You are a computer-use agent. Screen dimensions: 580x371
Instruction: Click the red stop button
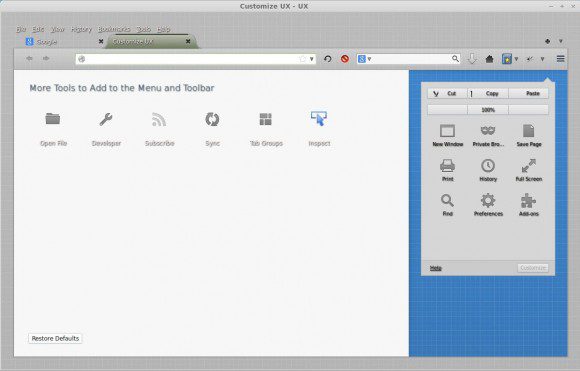(345, 59)
